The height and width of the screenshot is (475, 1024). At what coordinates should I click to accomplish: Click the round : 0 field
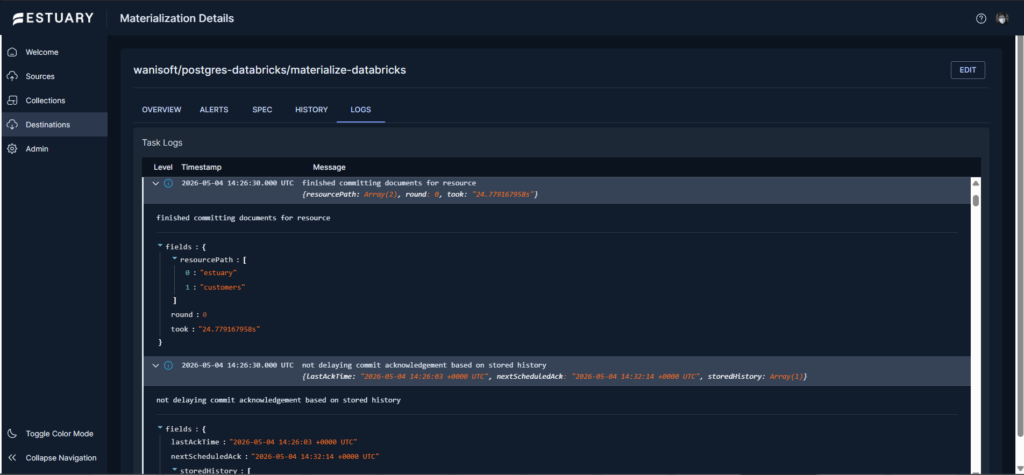click(189, 314)
